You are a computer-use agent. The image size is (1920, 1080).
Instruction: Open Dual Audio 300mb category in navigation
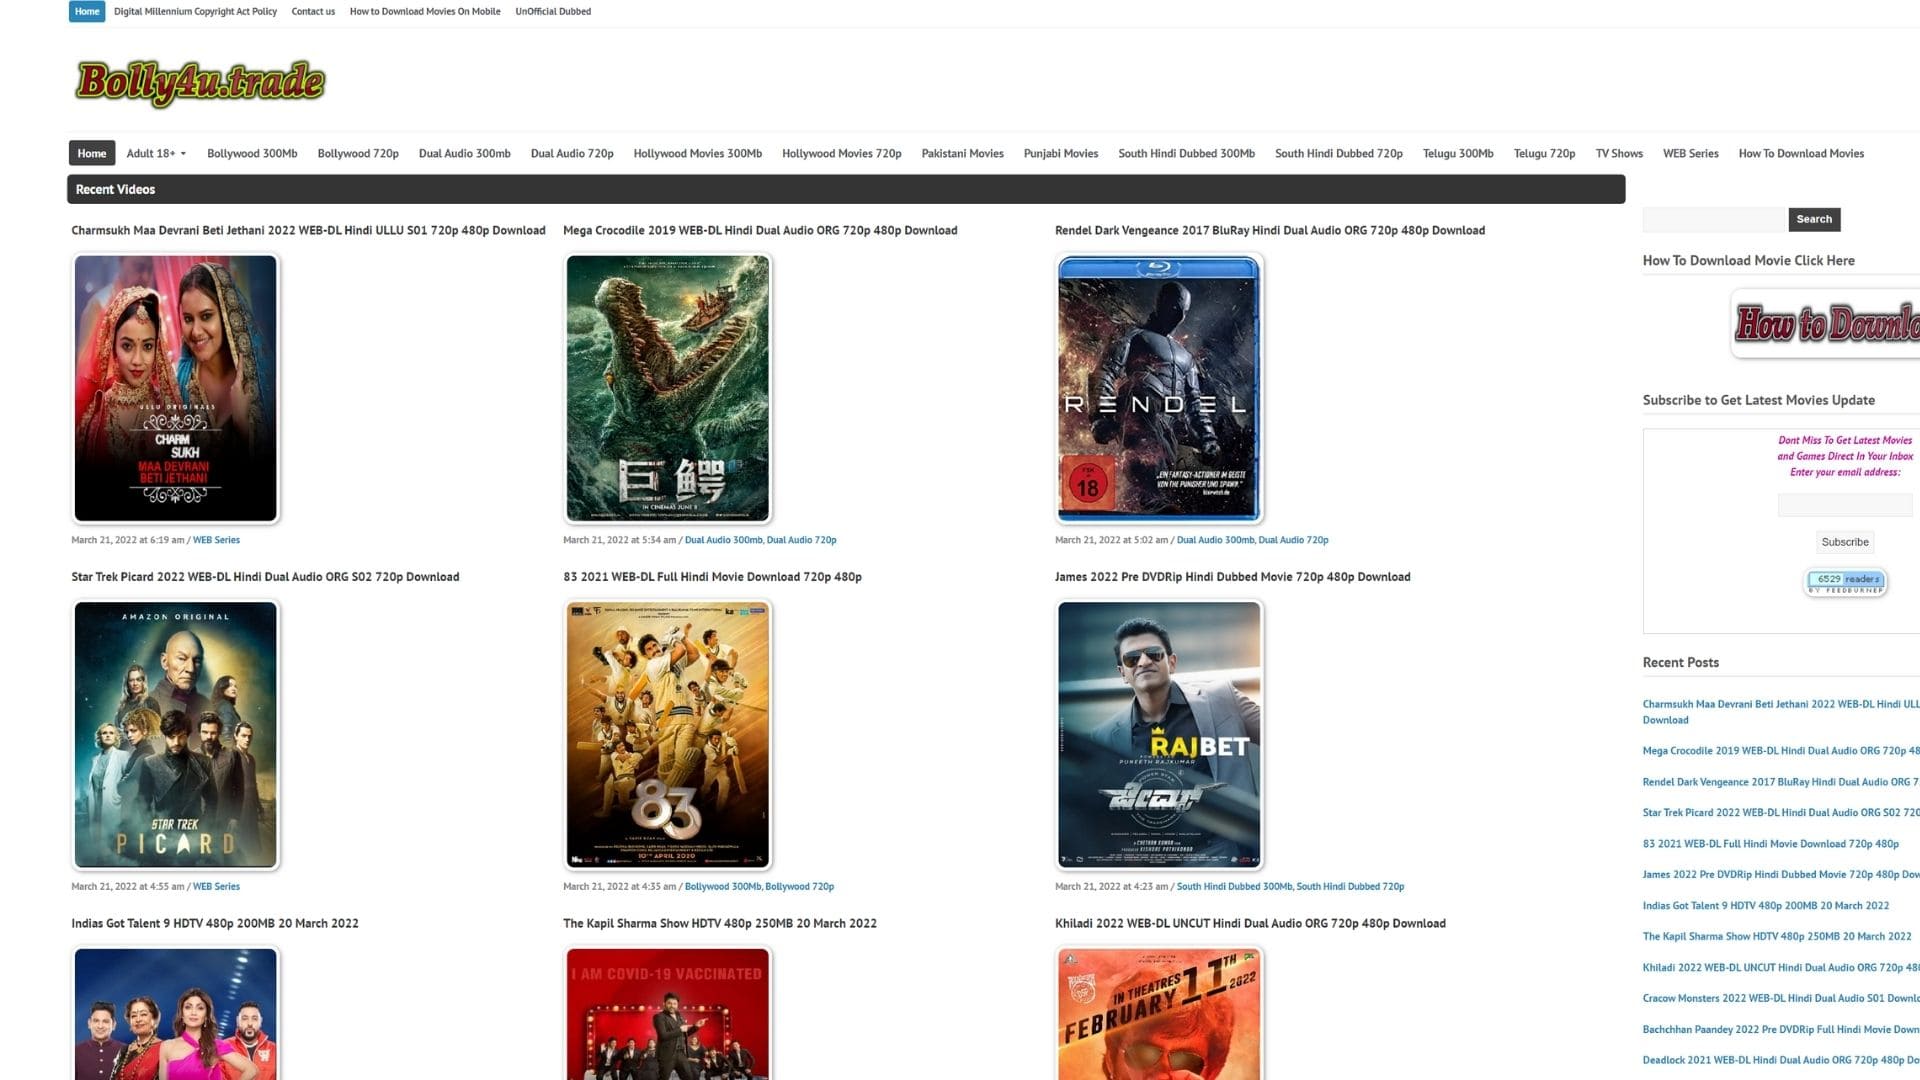pos(464,153)
